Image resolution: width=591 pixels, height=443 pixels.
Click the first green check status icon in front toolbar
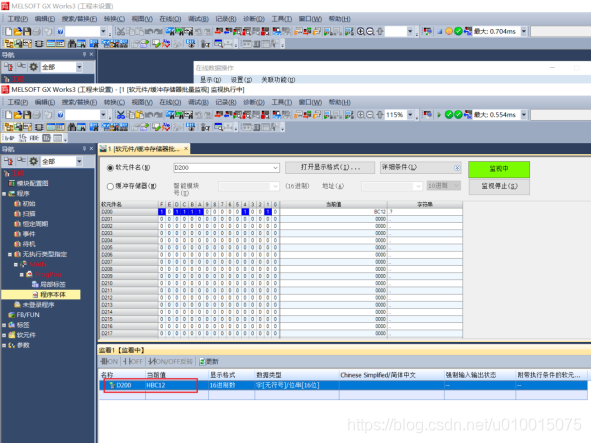pyautogui.click(x=449, y=115)
